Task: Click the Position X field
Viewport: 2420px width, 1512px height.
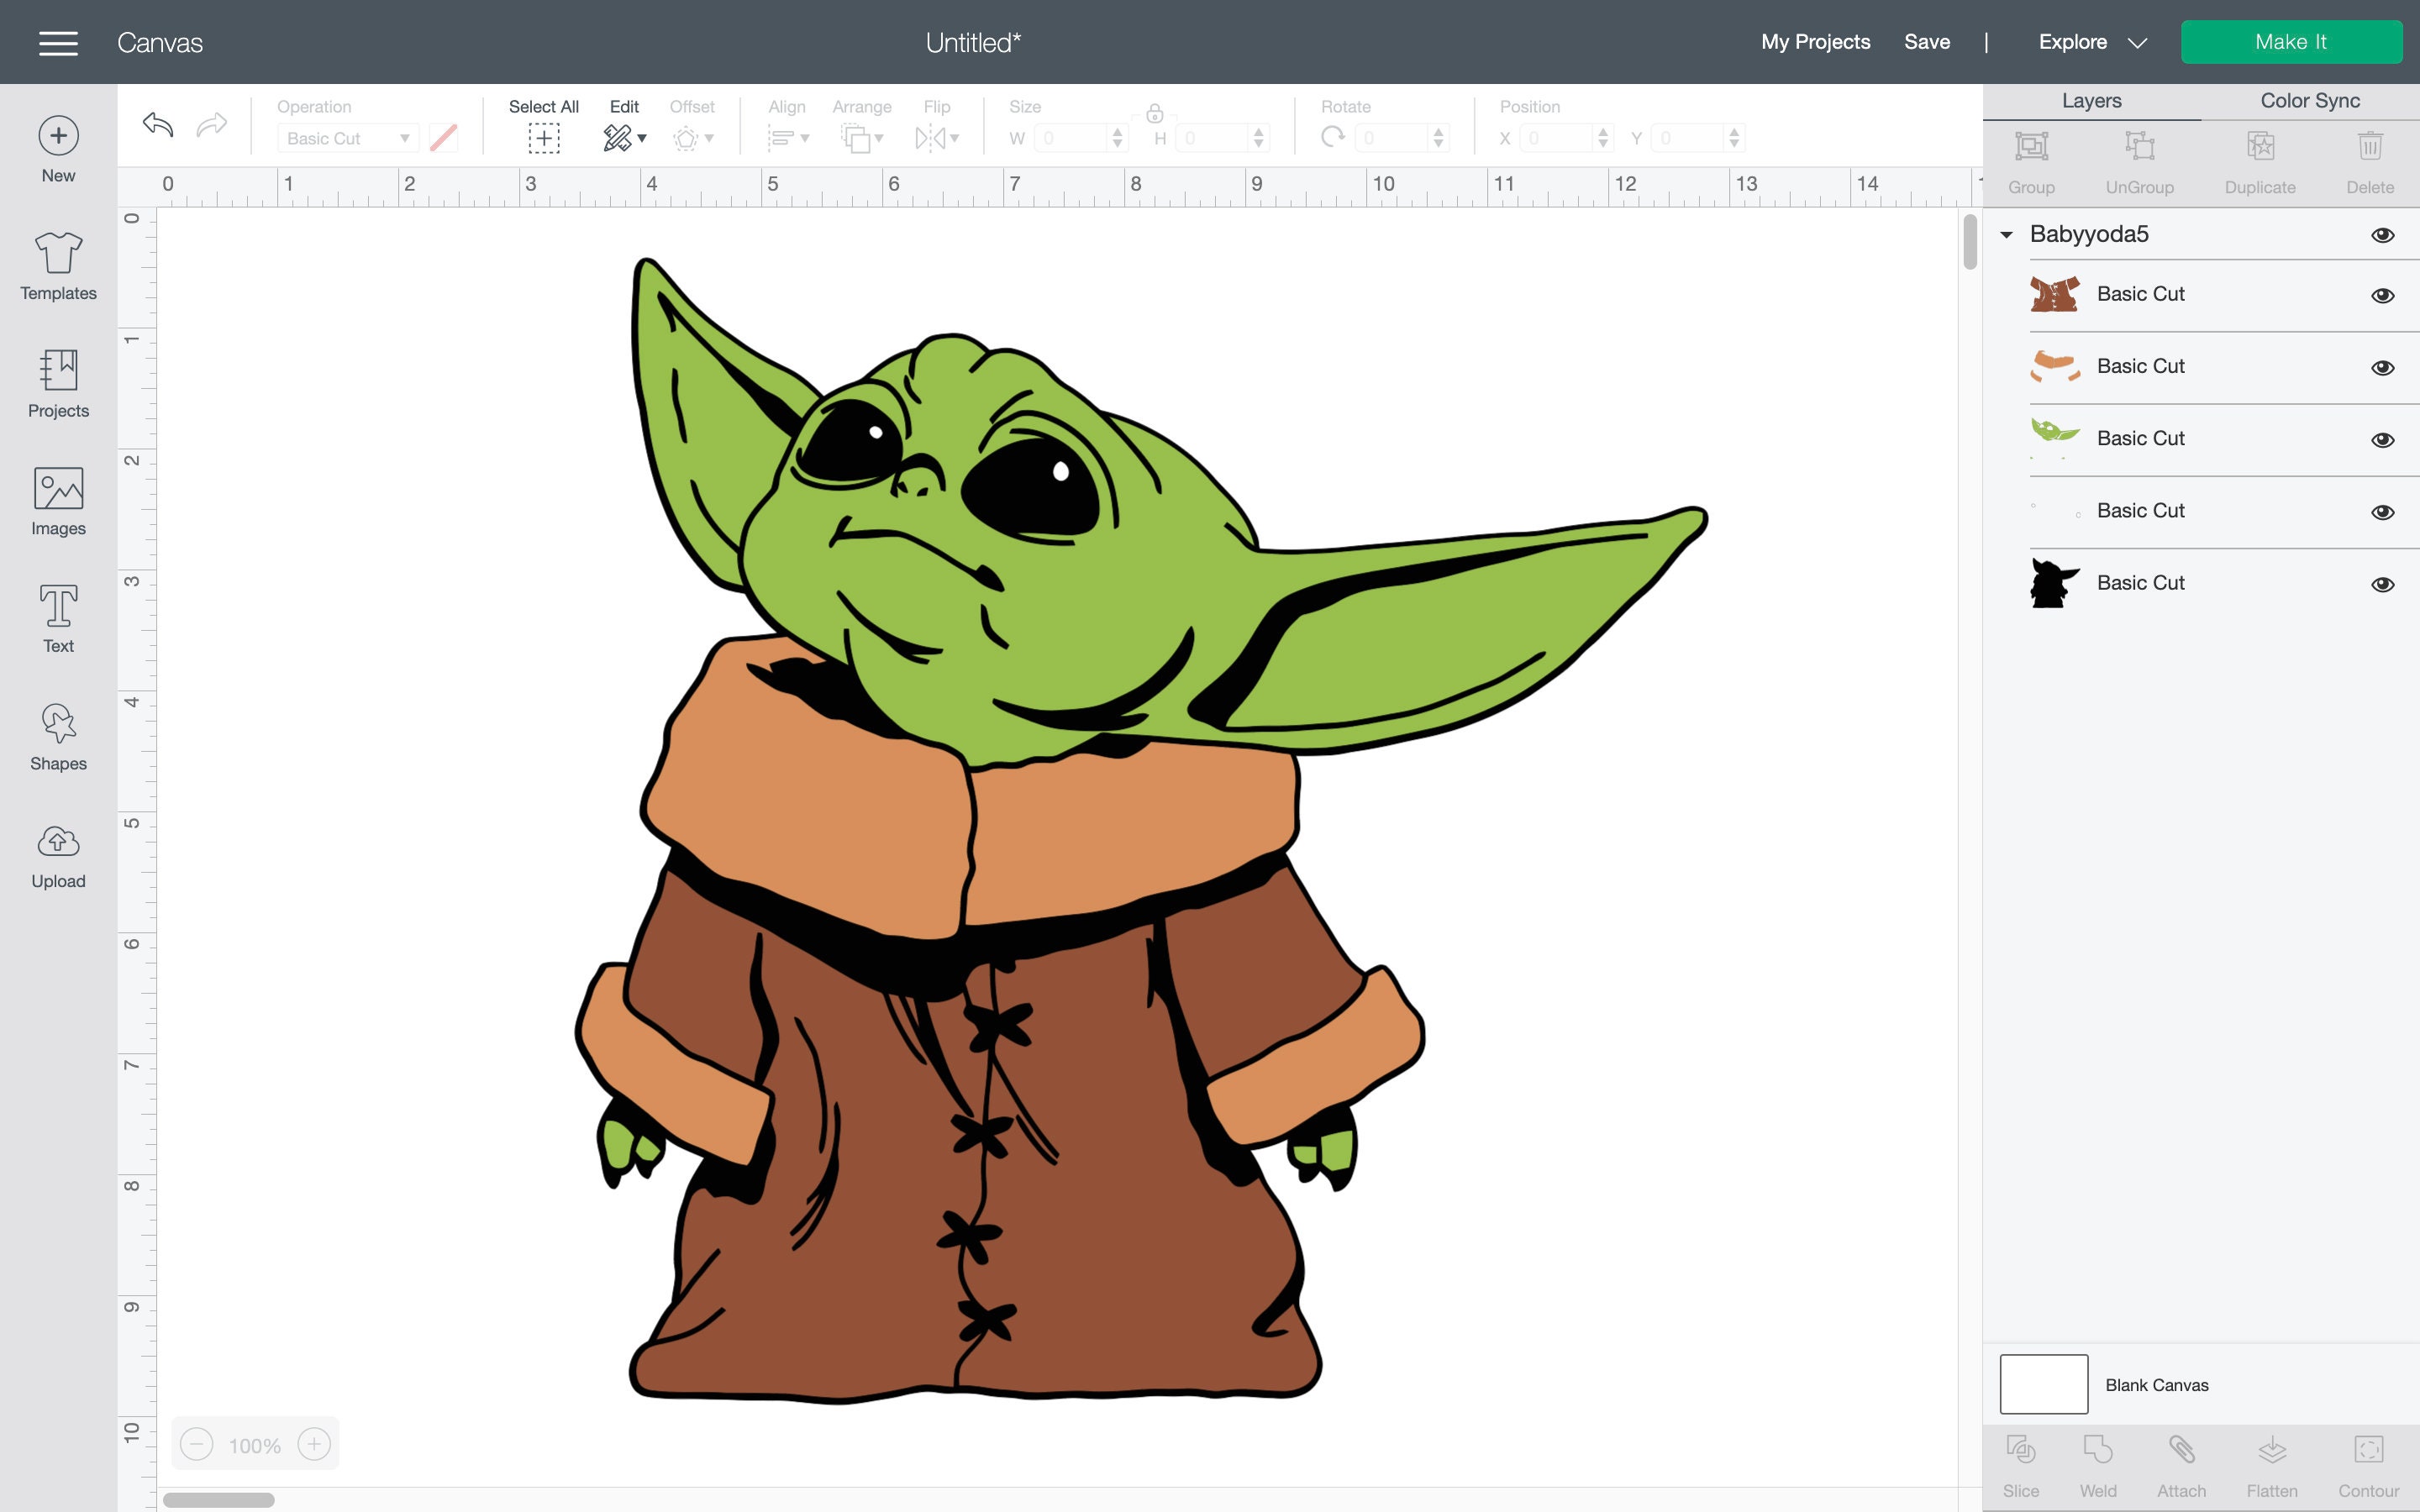Action: [1567, 138]
